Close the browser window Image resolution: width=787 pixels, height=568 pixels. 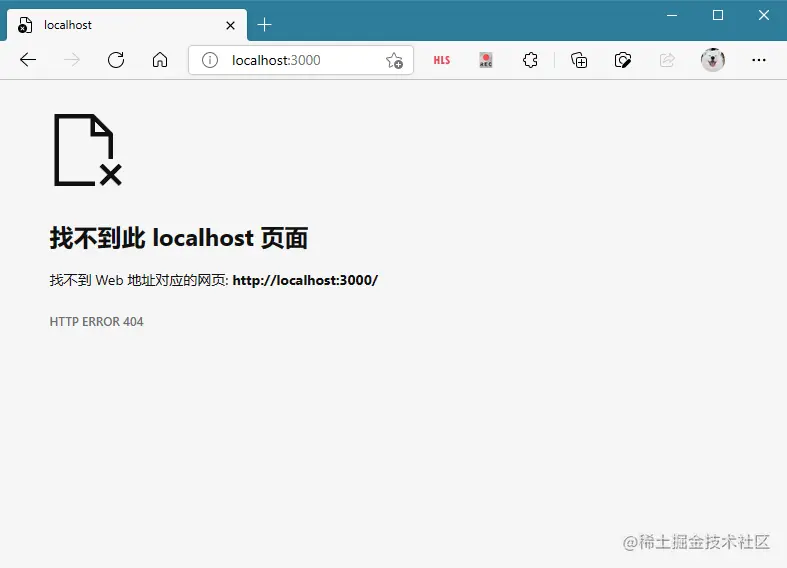pos(763,15)
